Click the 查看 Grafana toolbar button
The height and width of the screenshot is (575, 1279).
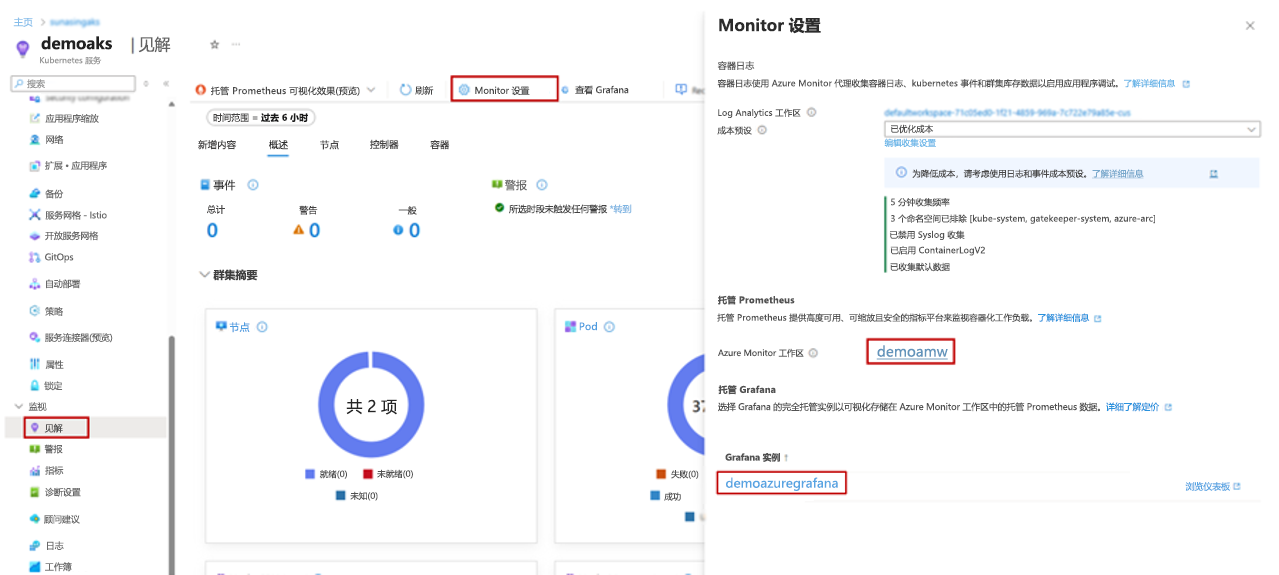point(595,90)
